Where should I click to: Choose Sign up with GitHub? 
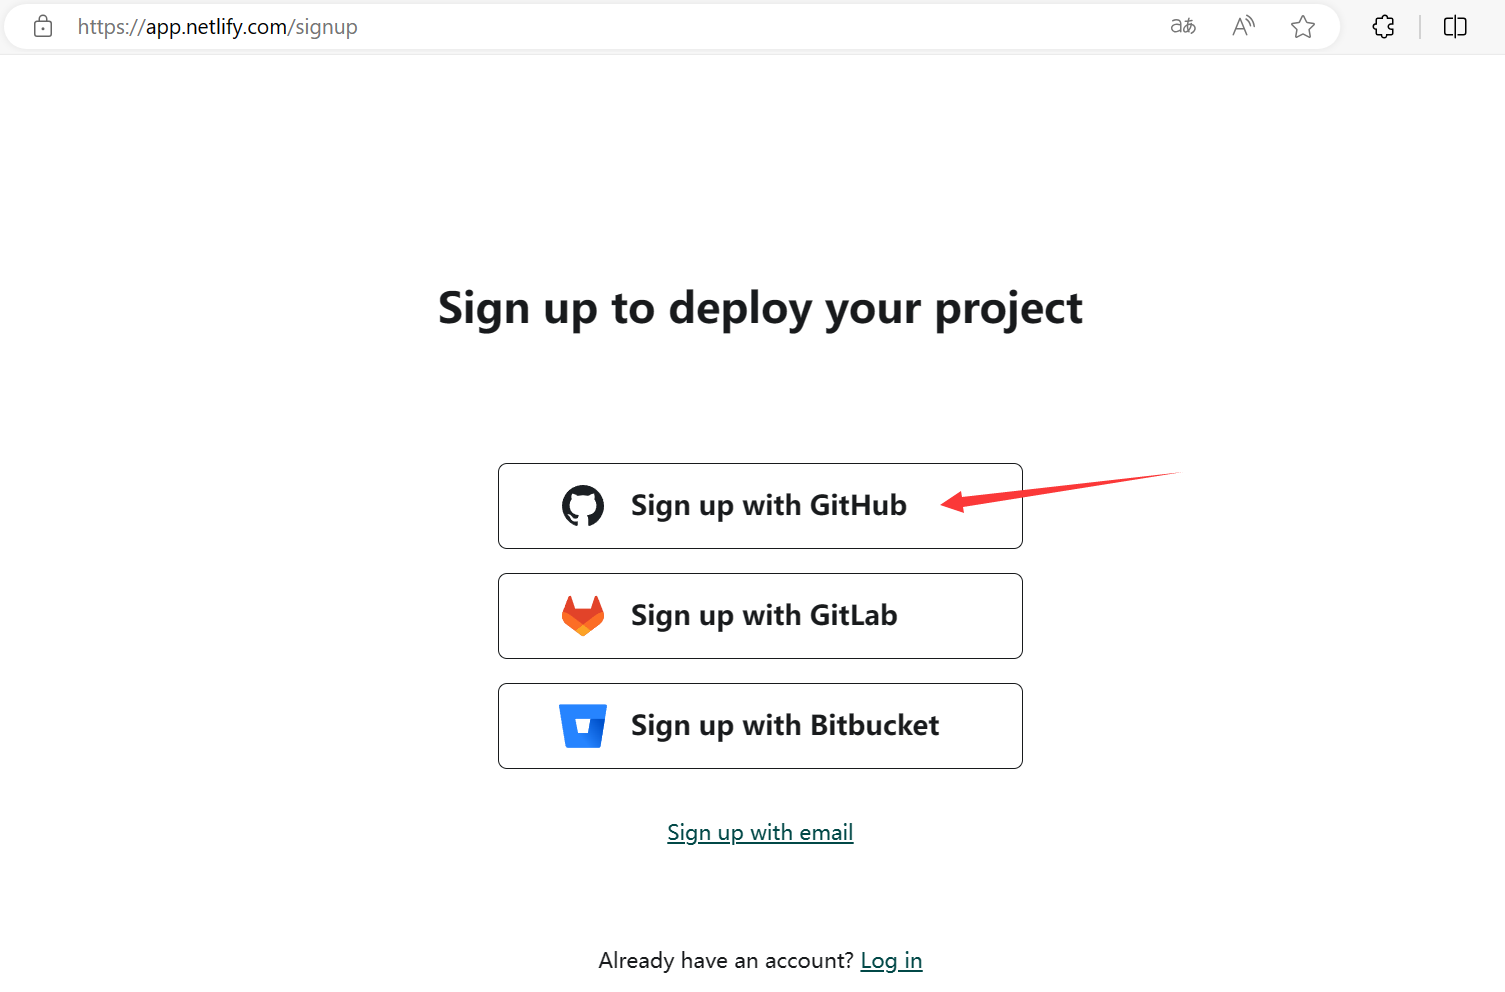click(x=760, y=506)
